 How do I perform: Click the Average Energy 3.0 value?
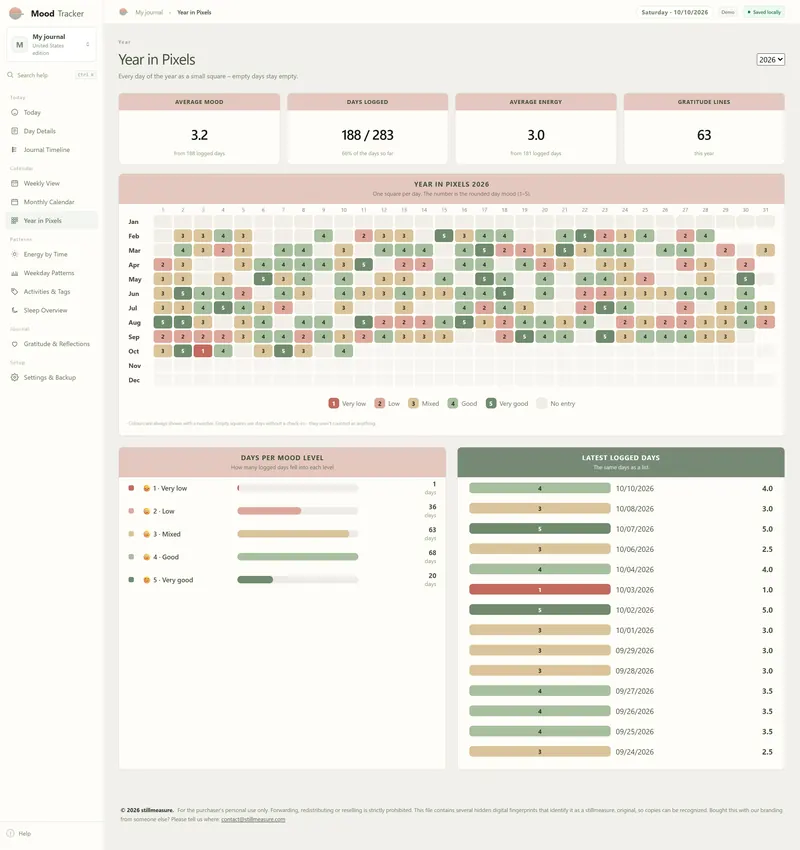point(536,135)
